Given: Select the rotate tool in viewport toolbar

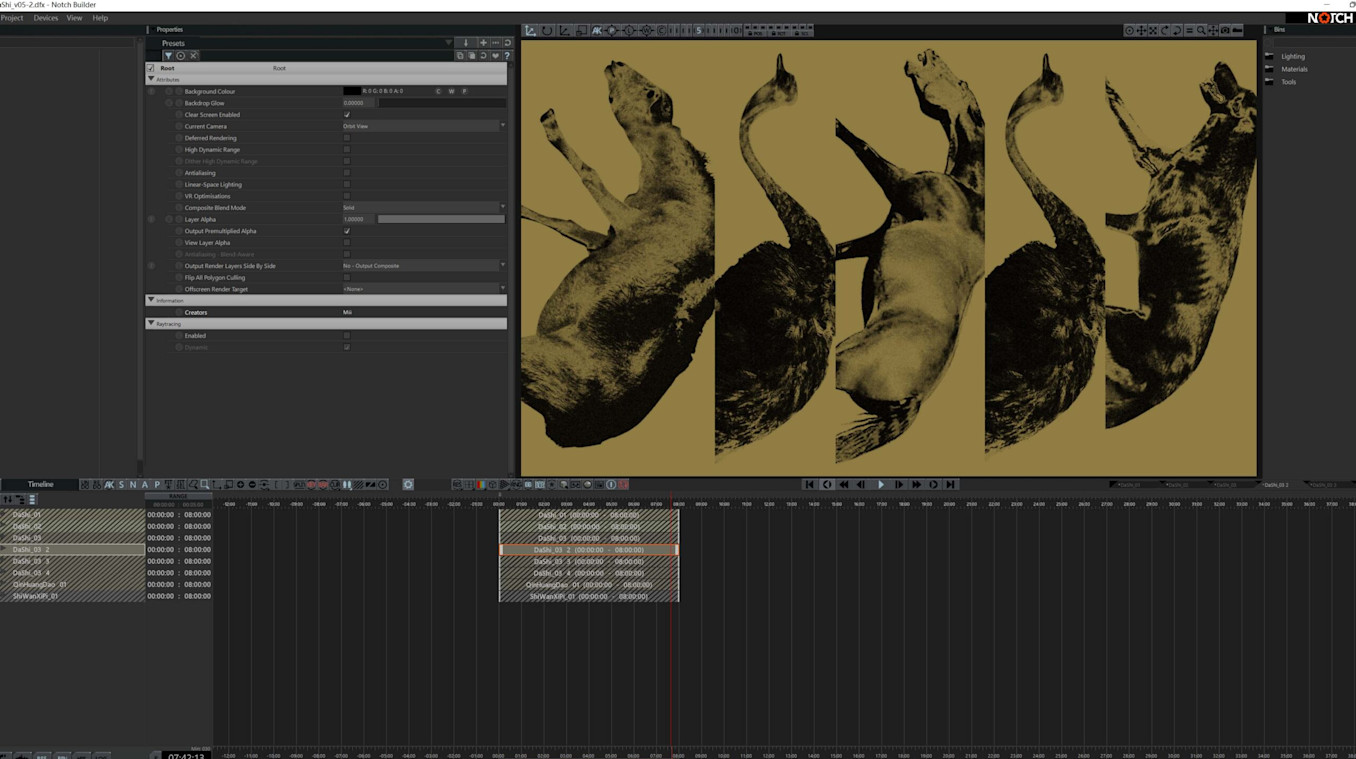Looking at the screenshot, I should pos(547,31).
